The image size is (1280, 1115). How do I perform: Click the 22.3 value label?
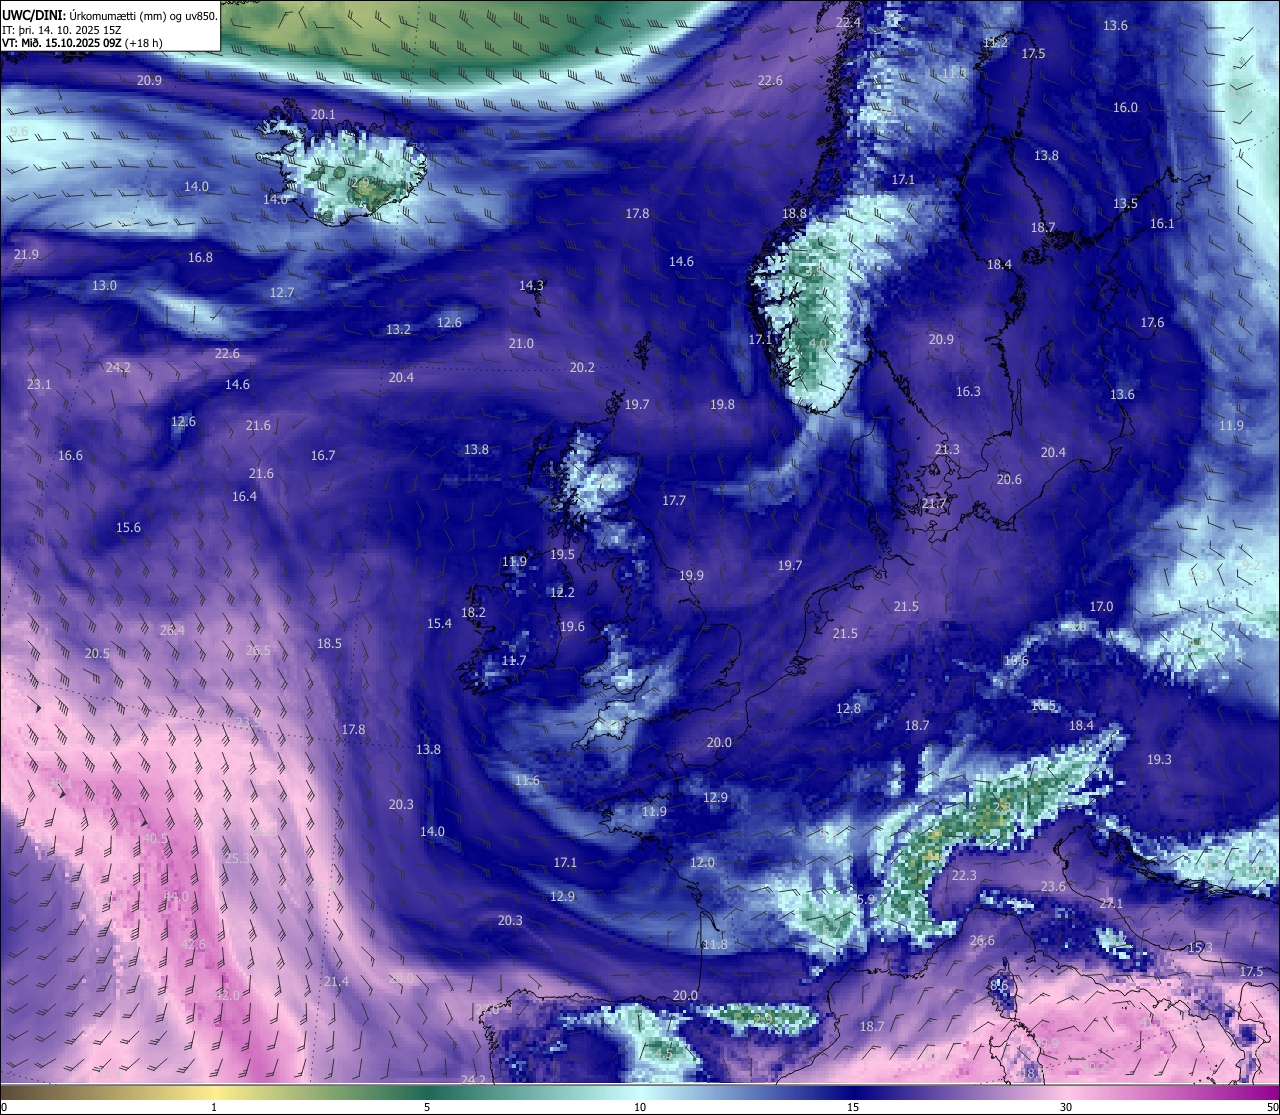click(x=964, y=875)
